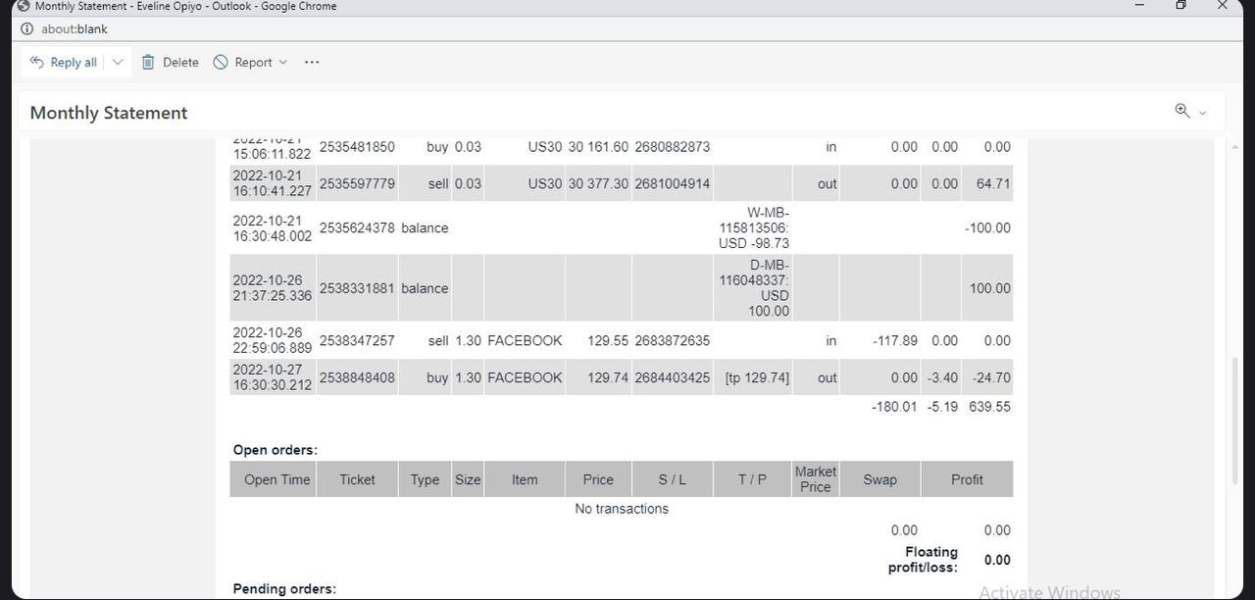The width and height of the screenshot is (1255, 600).
Task: Click the total swap -5.19
Action: (941, 407)
